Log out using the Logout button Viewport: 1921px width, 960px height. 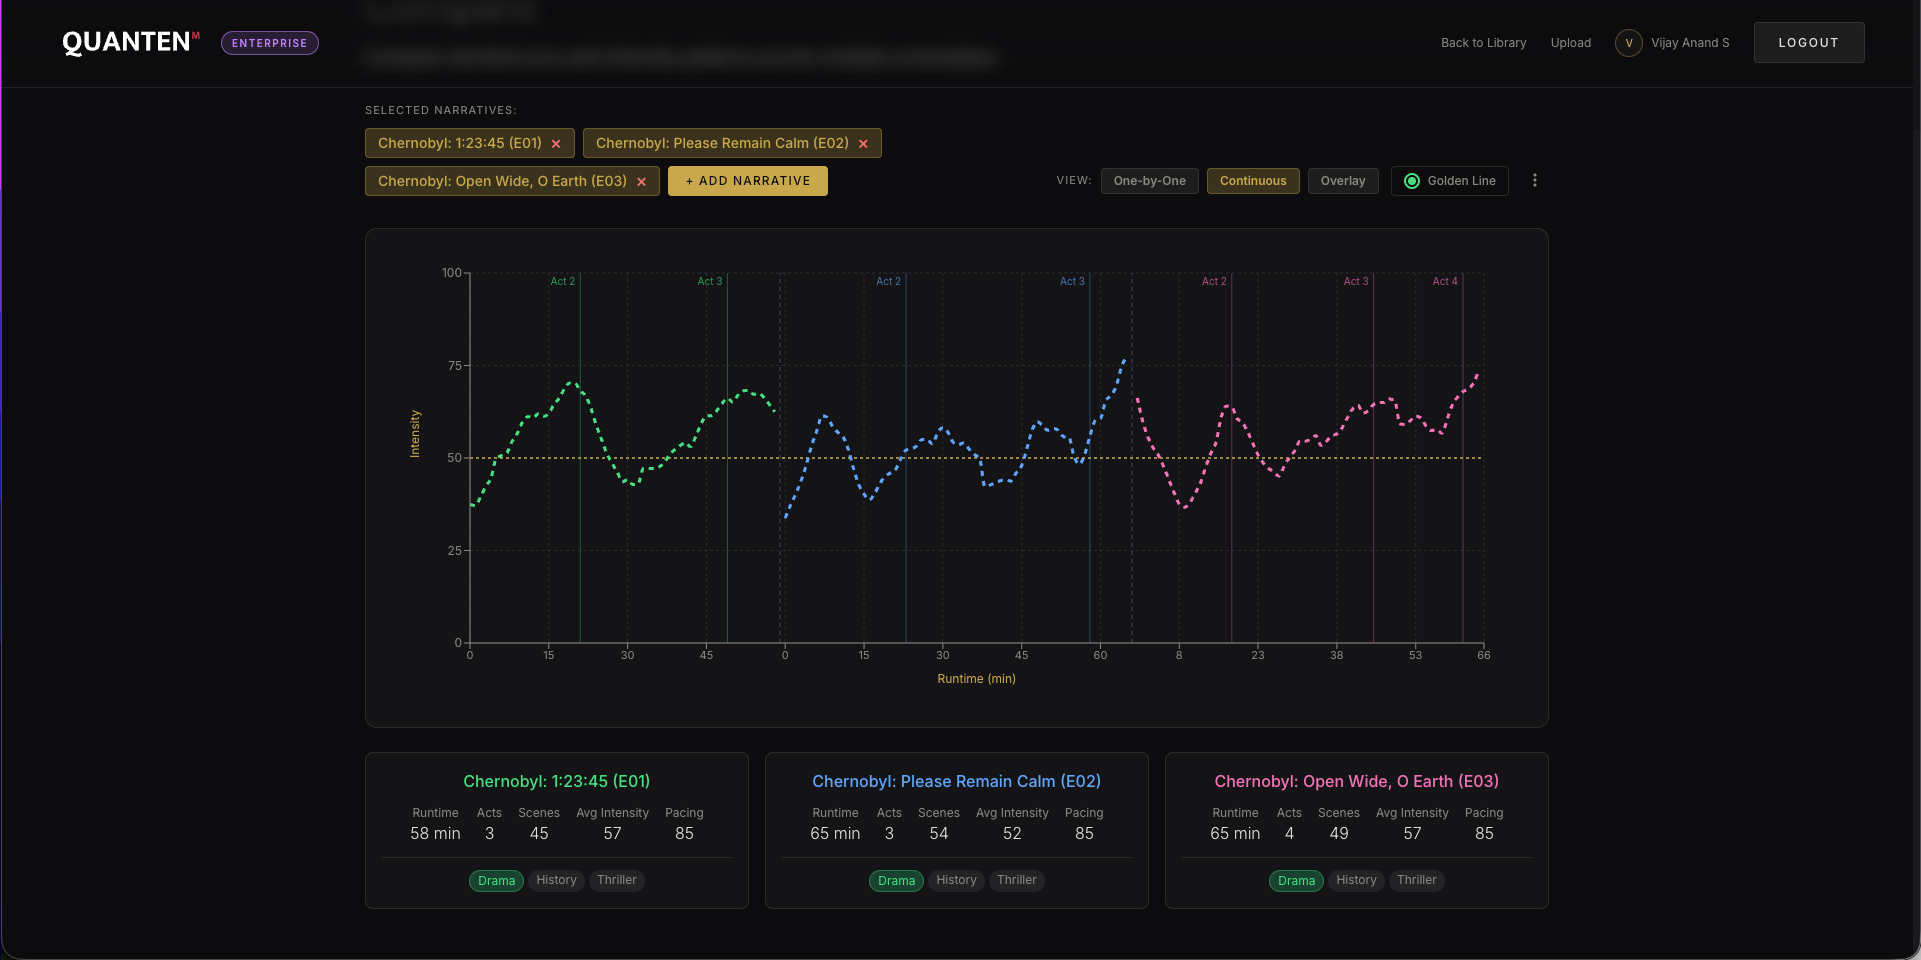pyautogui.click(x=1808, y=43)
